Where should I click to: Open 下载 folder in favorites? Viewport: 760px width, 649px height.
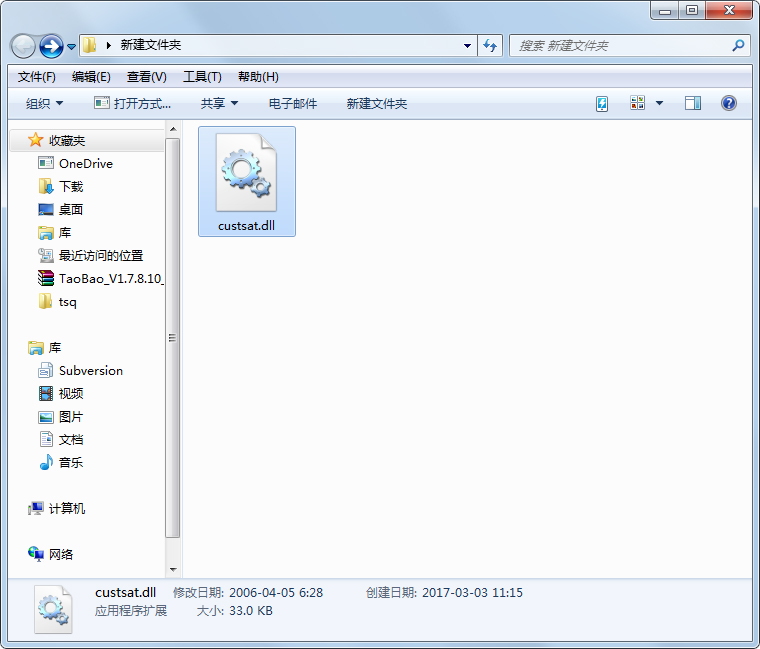(x=71, y=187)
